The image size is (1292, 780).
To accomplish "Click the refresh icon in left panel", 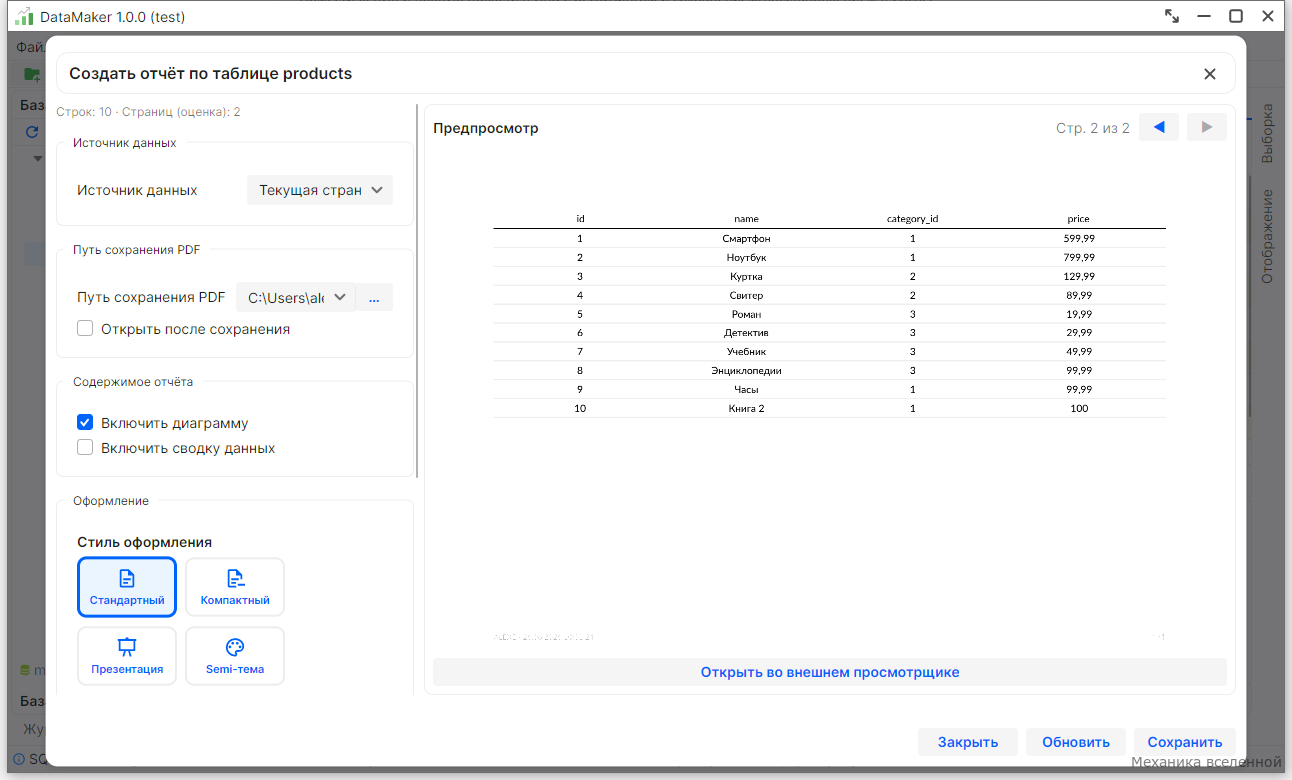I will pyautogui.click(x=32, y=132).
